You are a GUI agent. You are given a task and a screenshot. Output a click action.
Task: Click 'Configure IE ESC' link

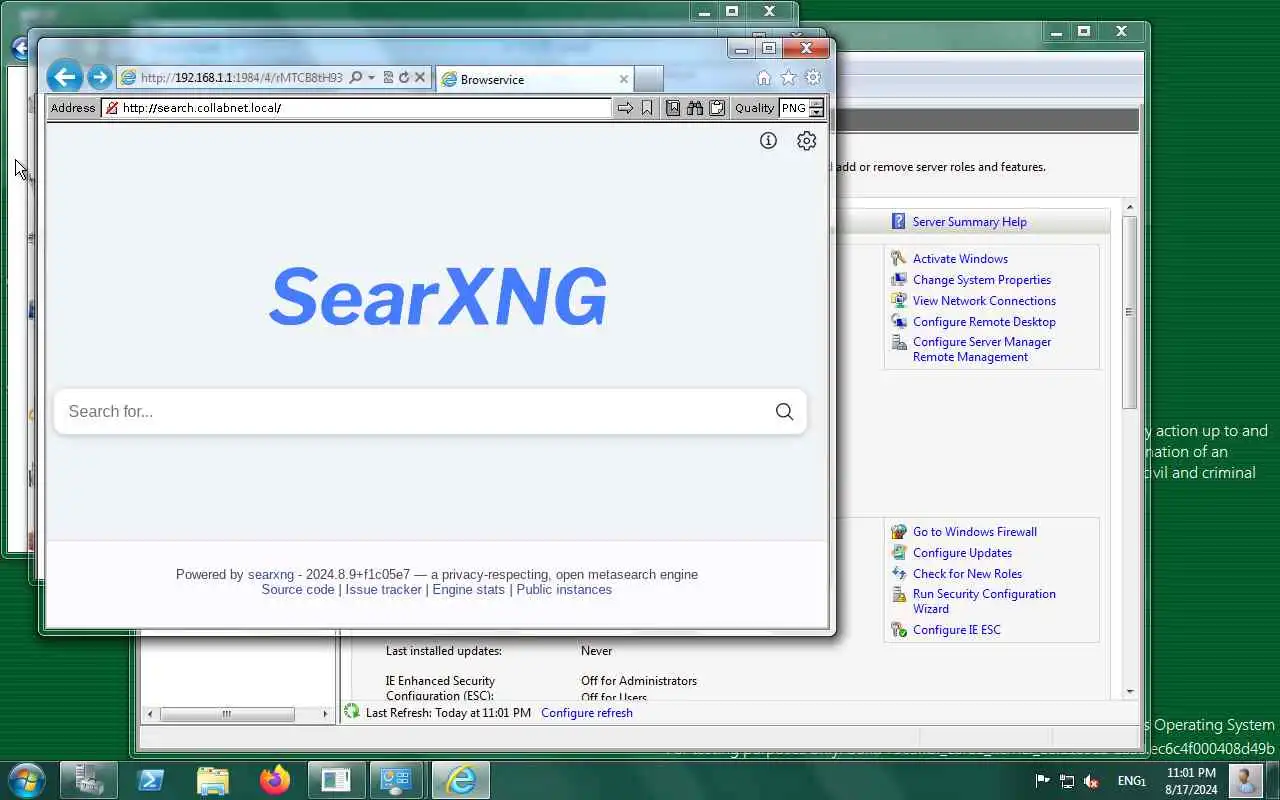tap(956, 630)
